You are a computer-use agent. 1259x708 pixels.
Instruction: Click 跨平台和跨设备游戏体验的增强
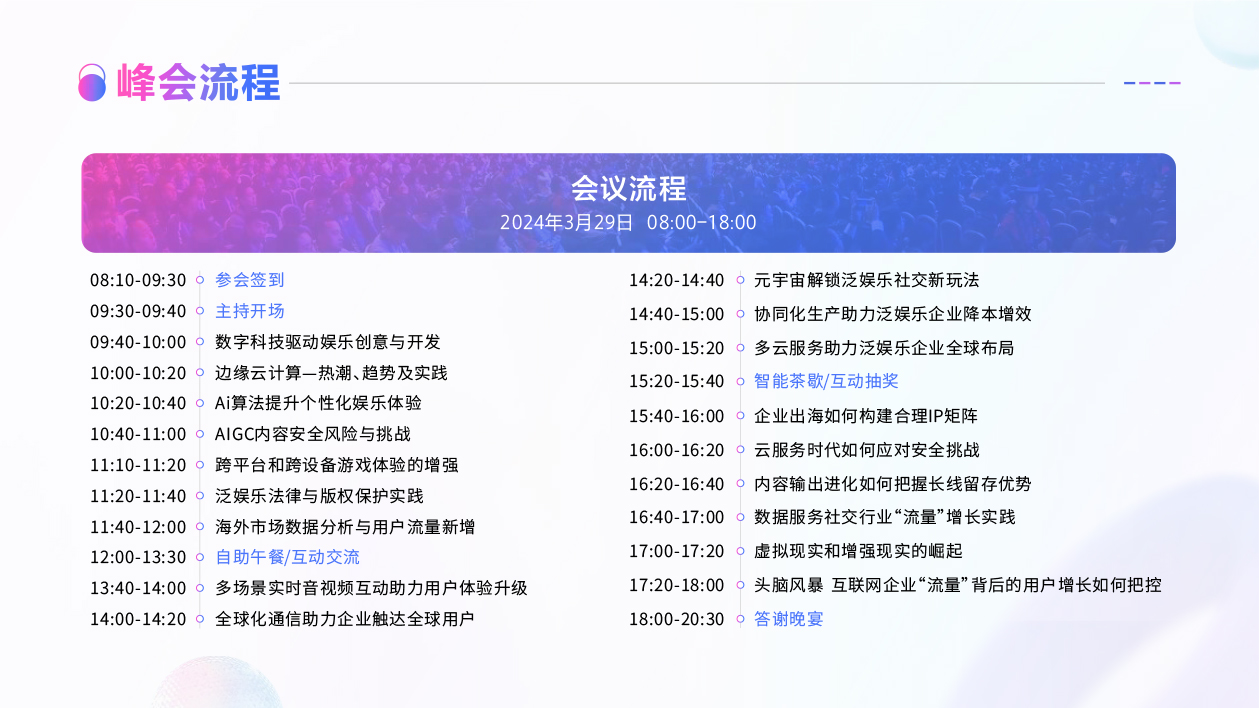click(337, 465)
